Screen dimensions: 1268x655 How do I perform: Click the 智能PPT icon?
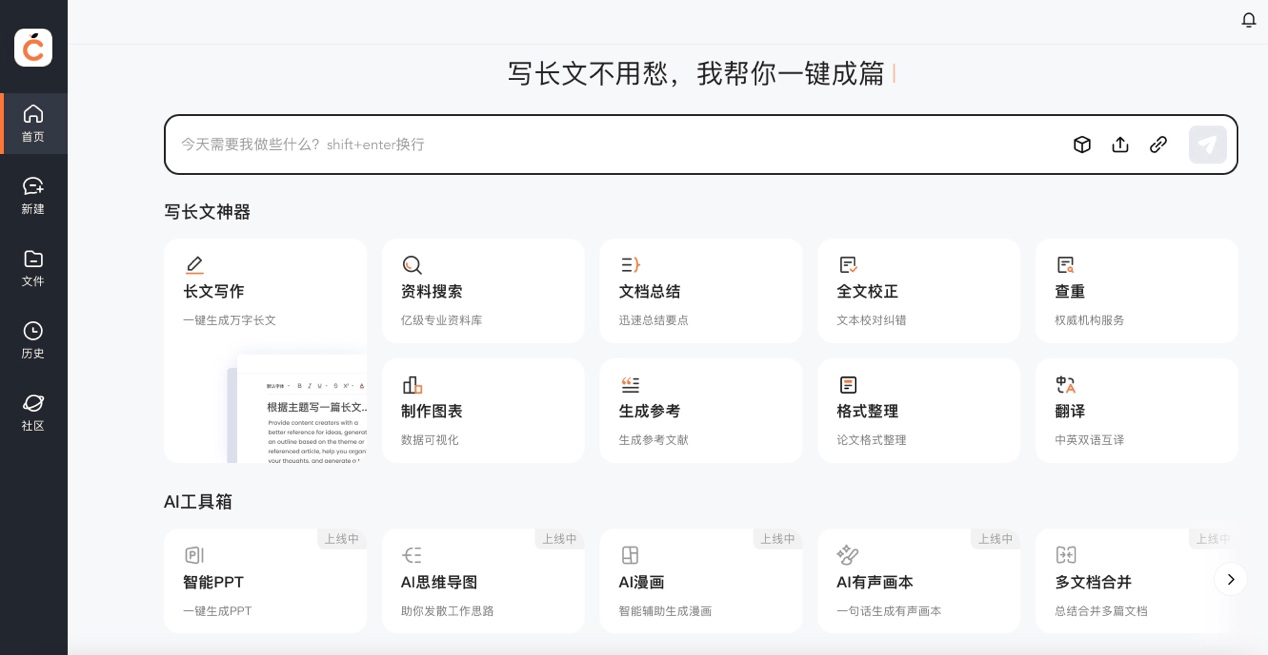pyautogui.click(x=194, y=555)
